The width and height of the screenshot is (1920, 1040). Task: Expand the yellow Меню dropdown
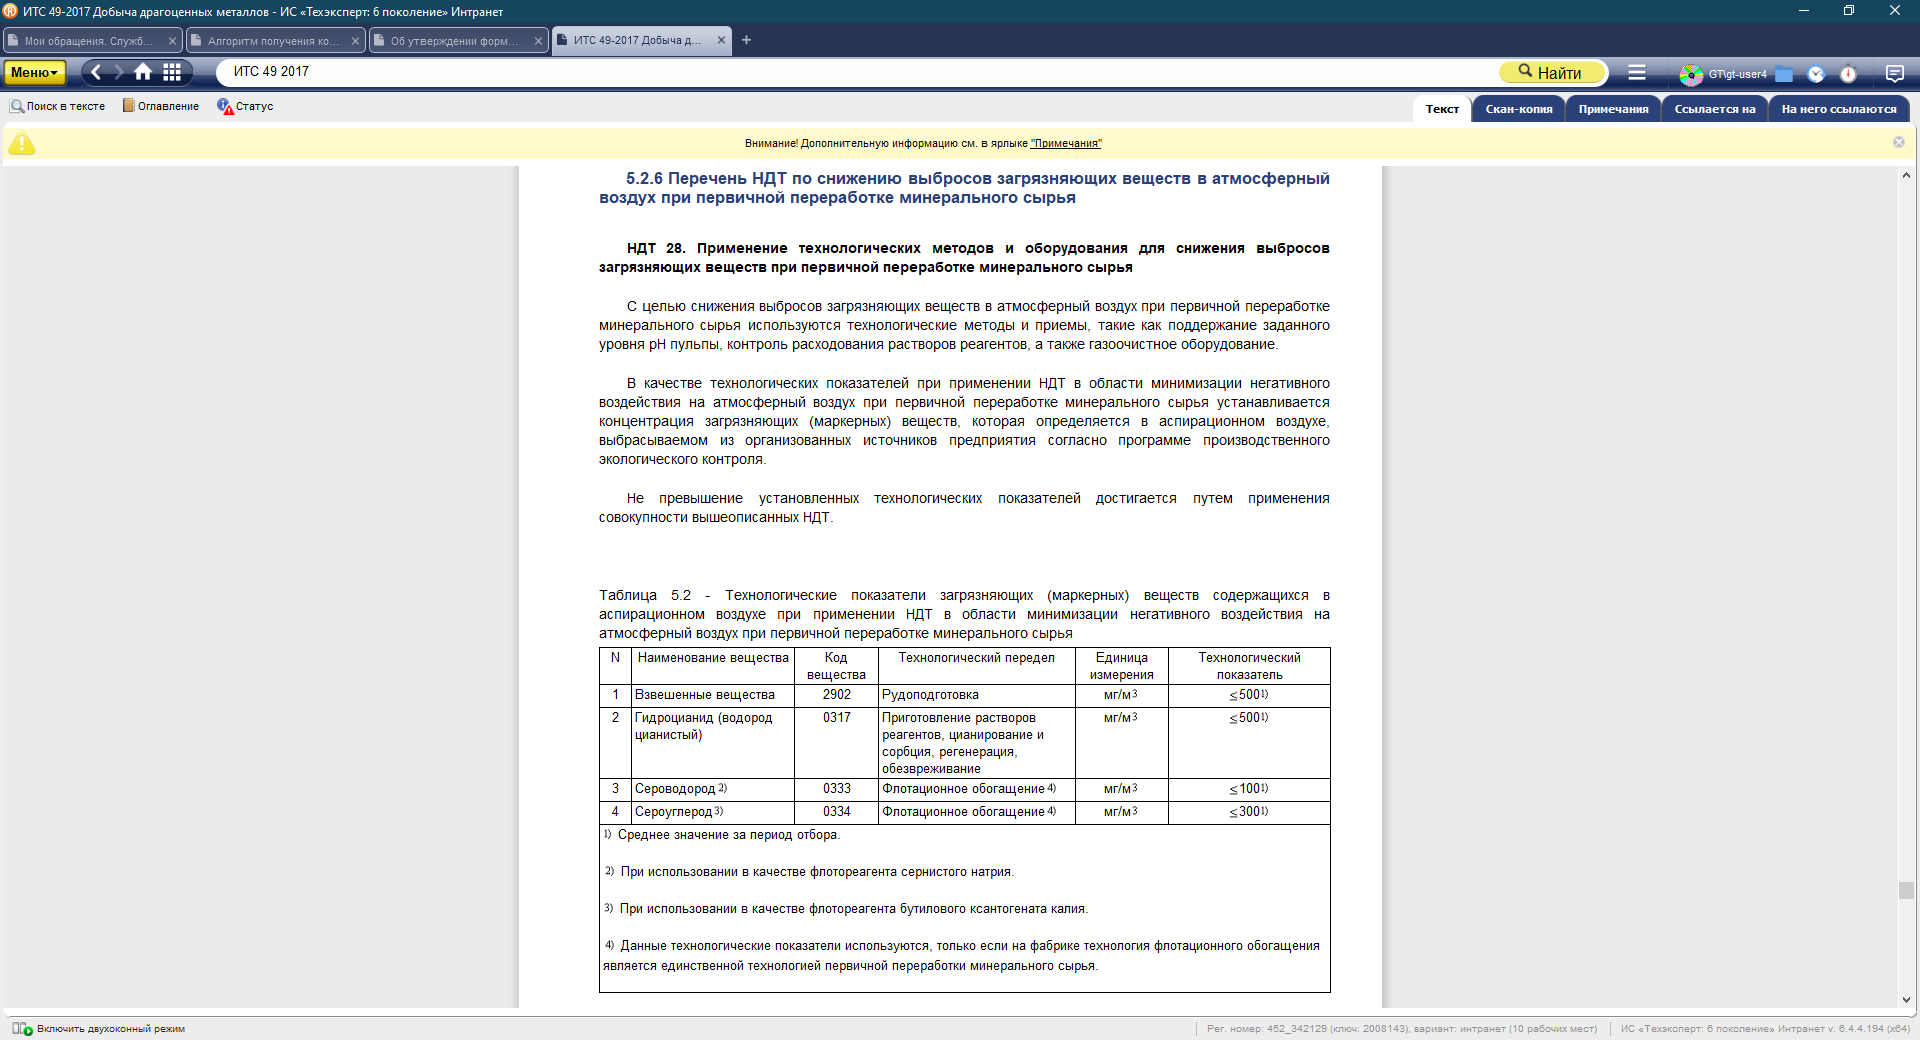pyautogui.click(x=35, y=72)
